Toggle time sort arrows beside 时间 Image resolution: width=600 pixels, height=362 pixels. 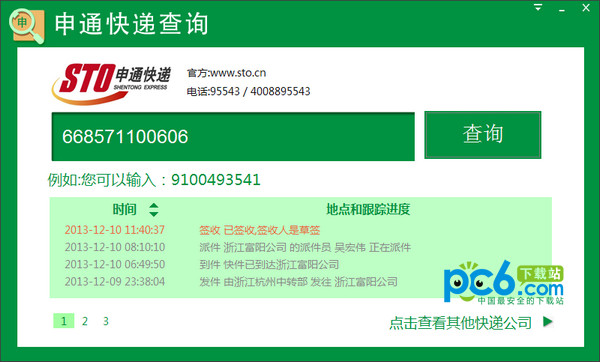pyautogui.click(x=153, y=210)
